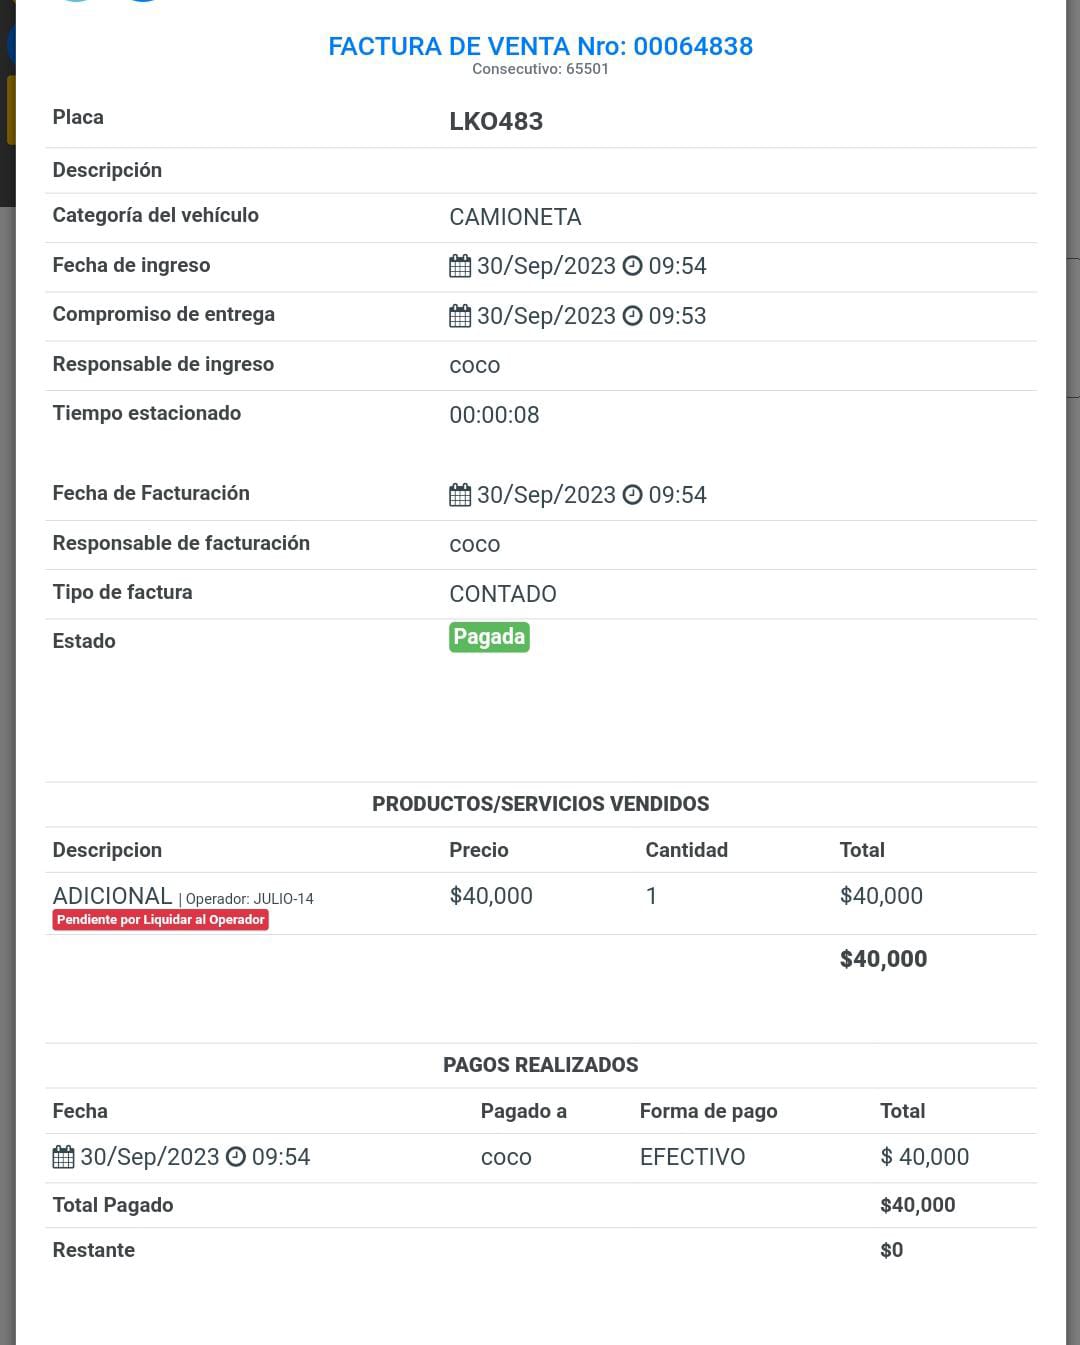1080x1345 pixels.
Task: Select the EFECTIVO payment method cell
Action: [x=692, y=1157]
